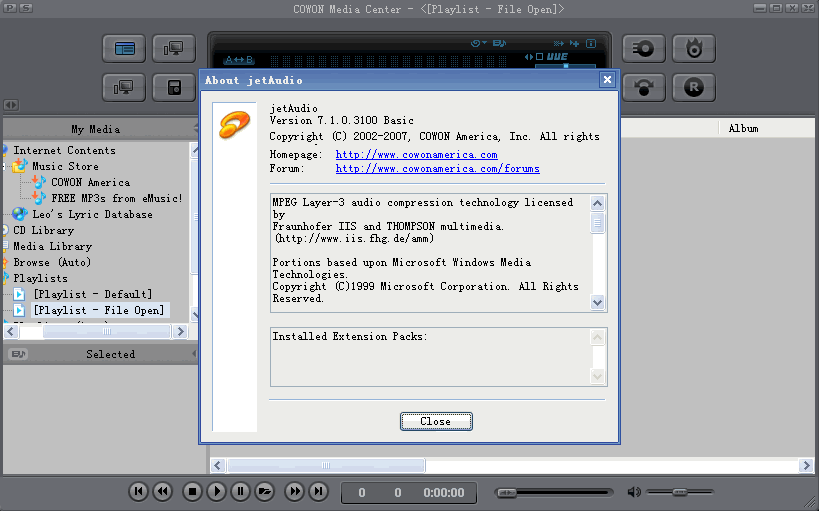Toggle A-B repeat in the display

[x=239, y=60]
